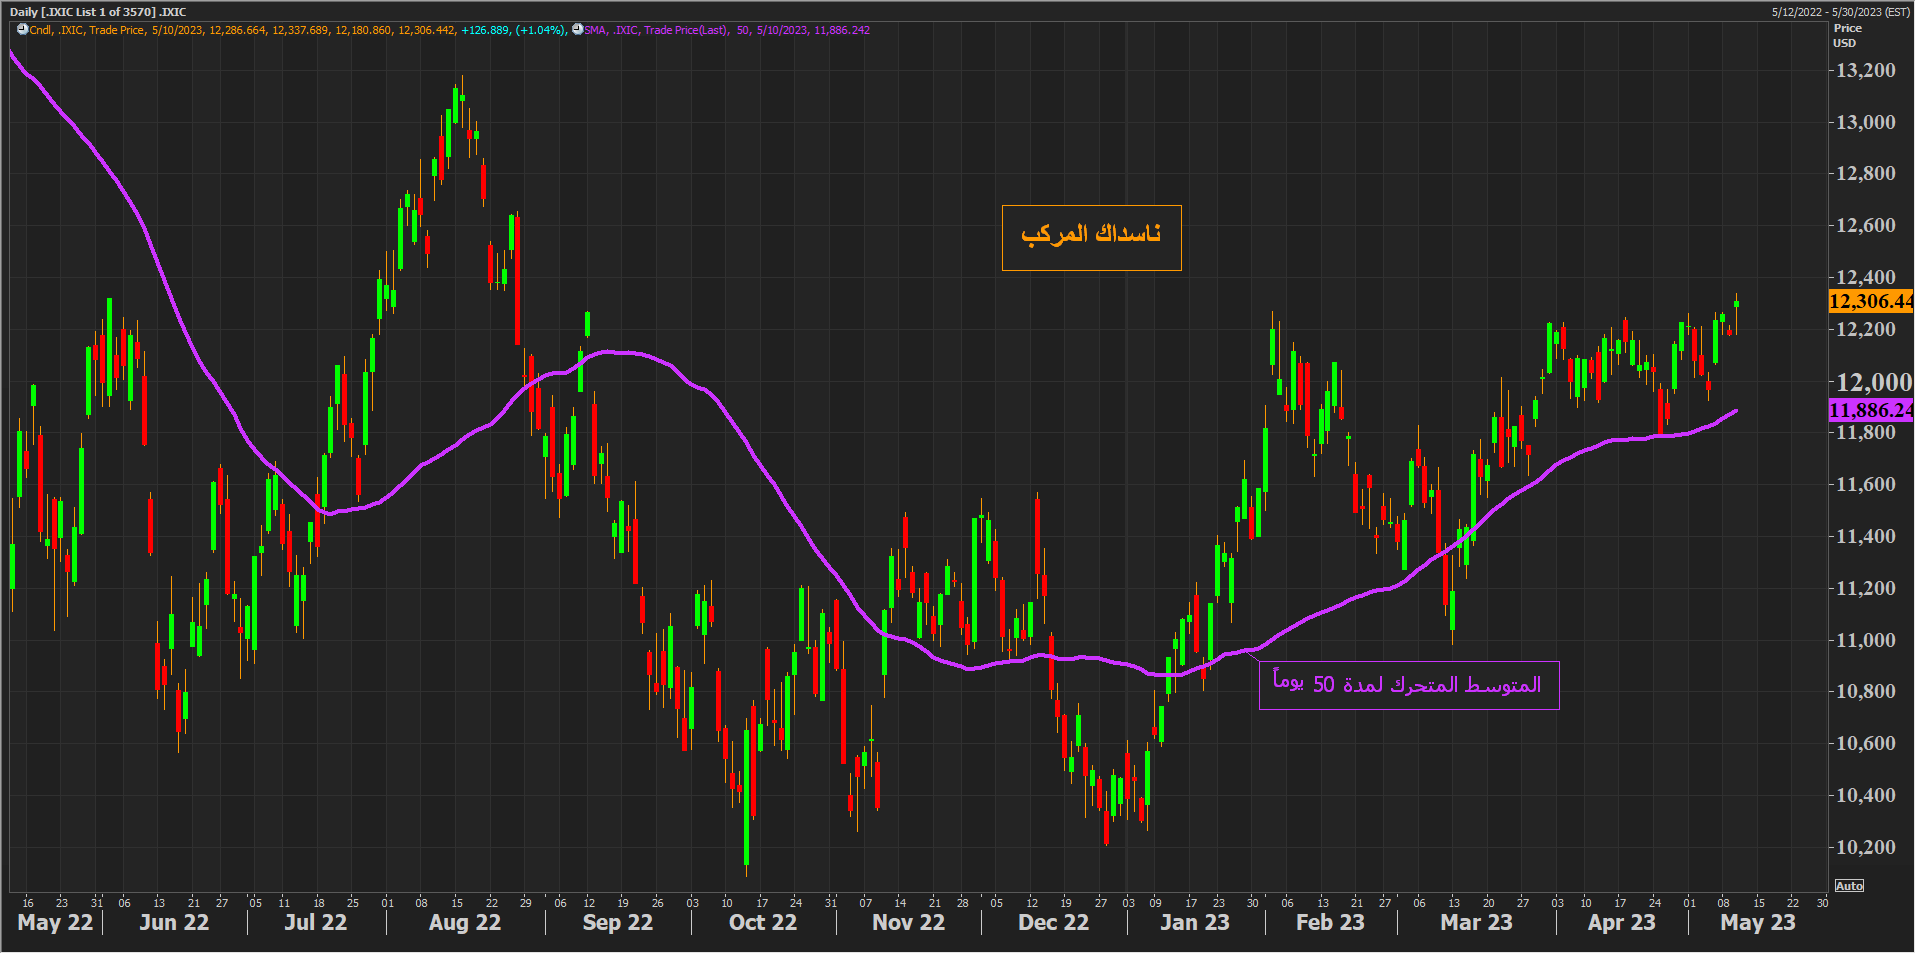Viewport: 1916px width, 954px height.
Task: Click the clock icon before SMA legend
Action: click(577, 30)
